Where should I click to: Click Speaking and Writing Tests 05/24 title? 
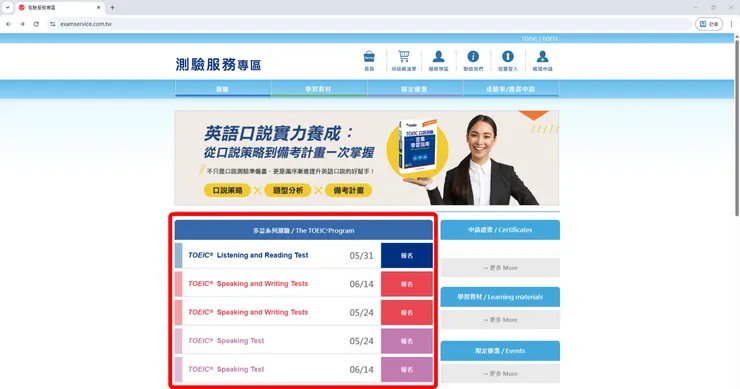[x=248, y=312]
